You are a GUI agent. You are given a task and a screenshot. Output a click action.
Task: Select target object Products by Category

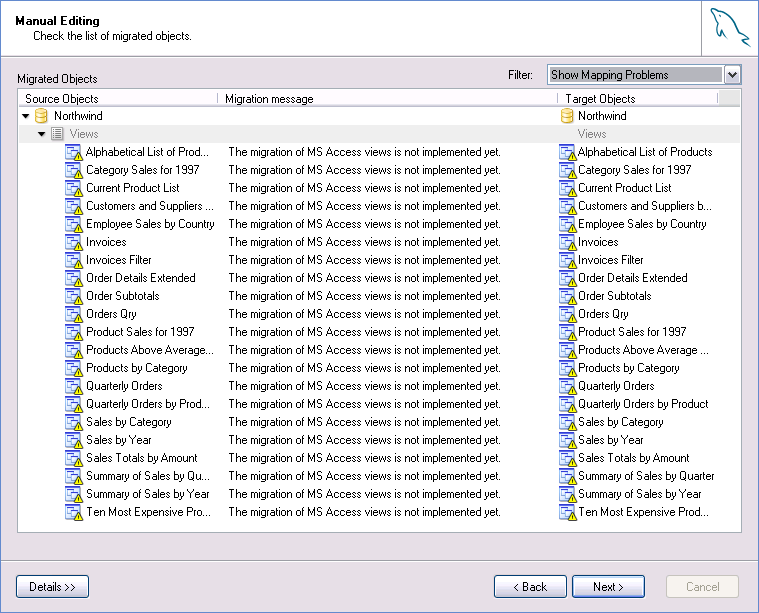[x=628, y=368]
